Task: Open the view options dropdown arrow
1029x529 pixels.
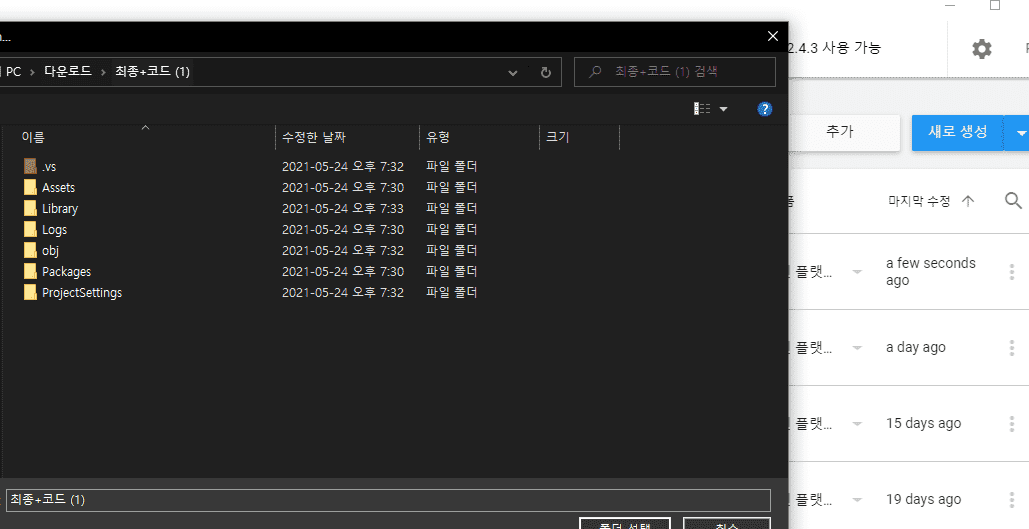Action: pos(723,109)
